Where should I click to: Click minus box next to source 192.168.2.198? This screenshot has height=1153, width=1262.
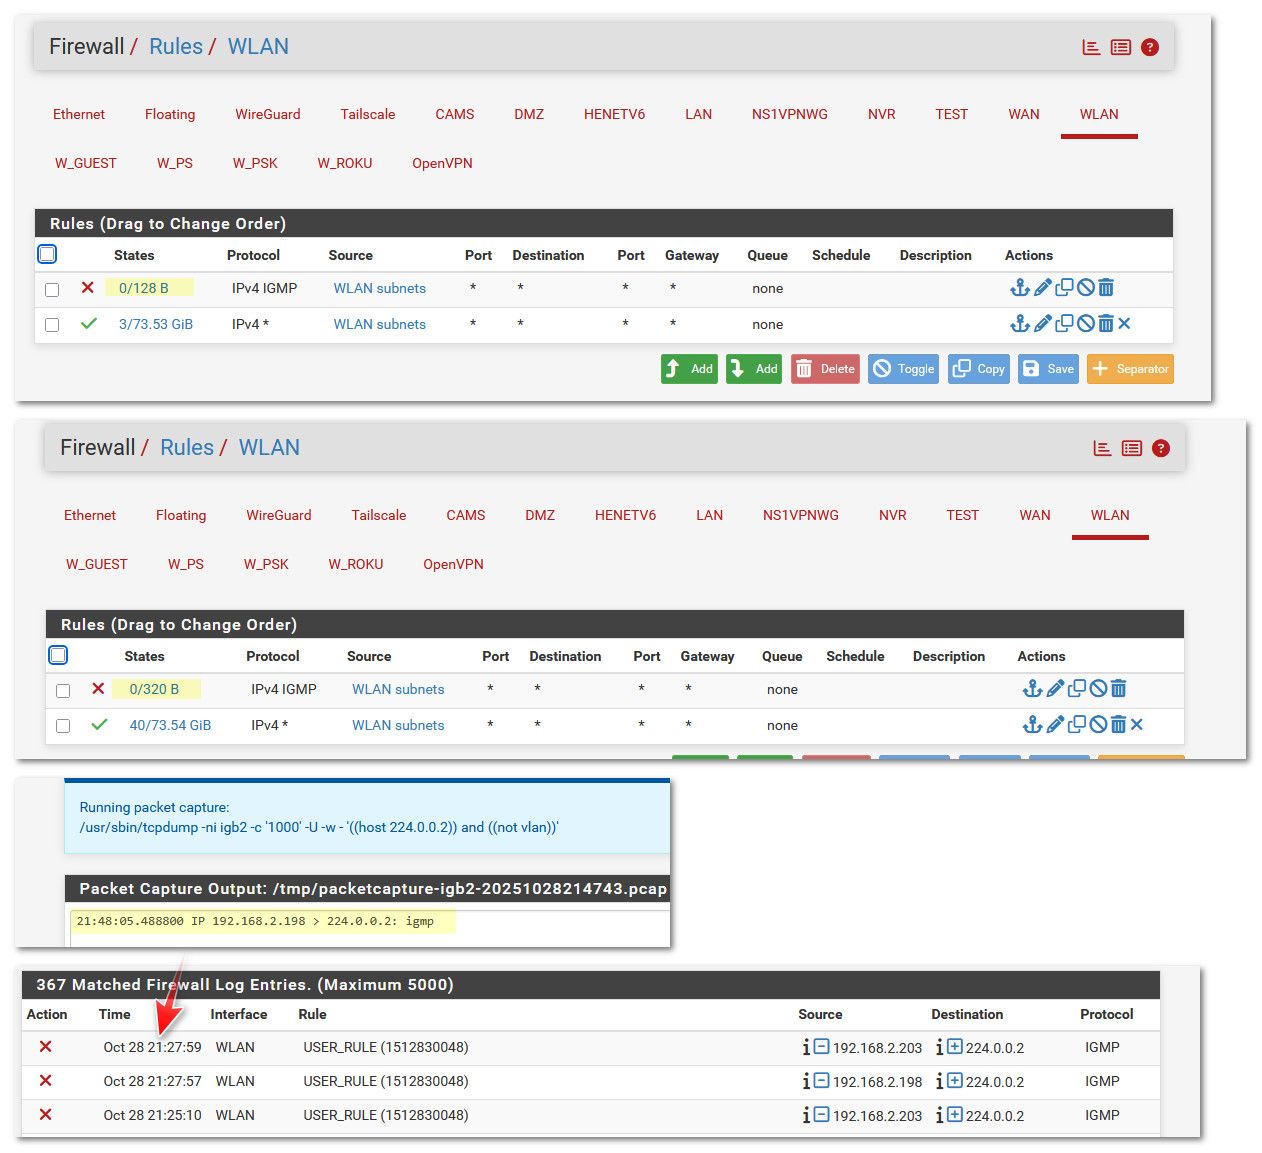tap(821, 1081)
